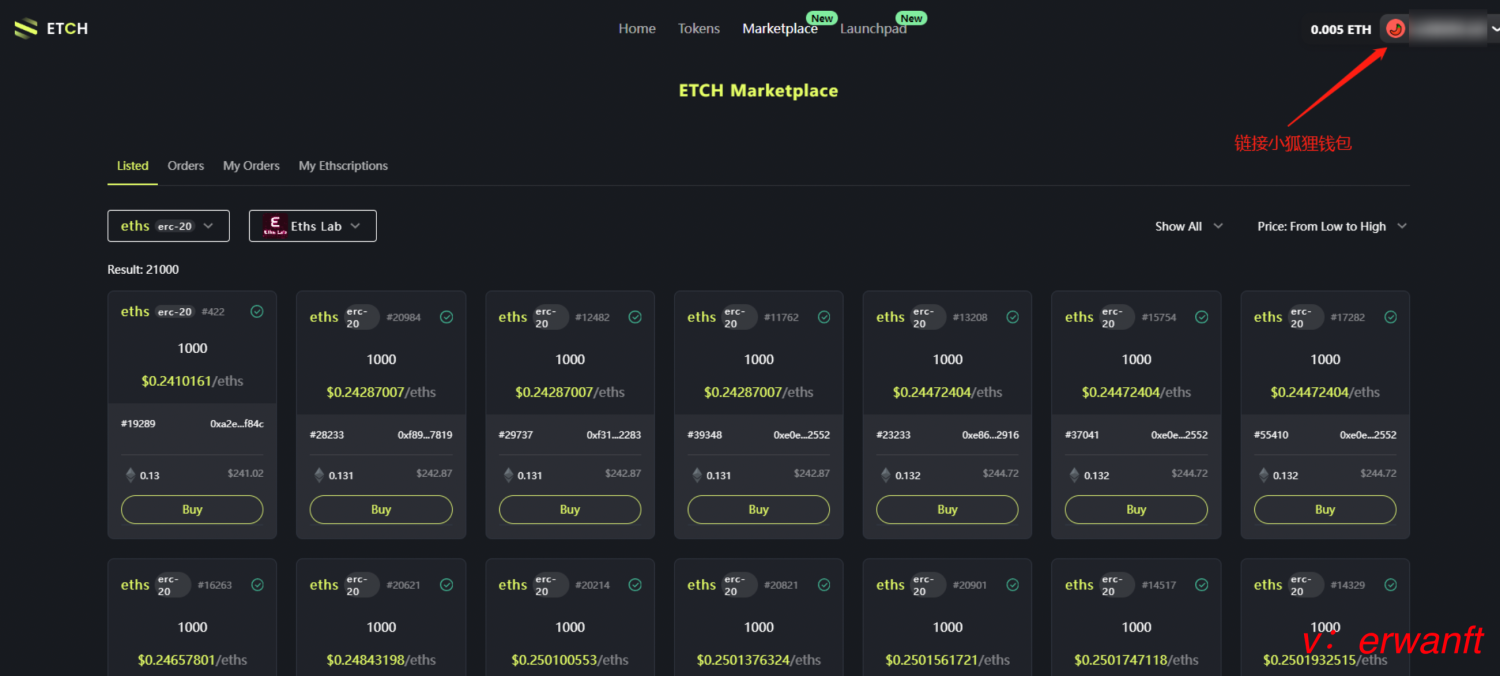
Task: Click the $0.2410161/eths price
Action: (192, 381)
